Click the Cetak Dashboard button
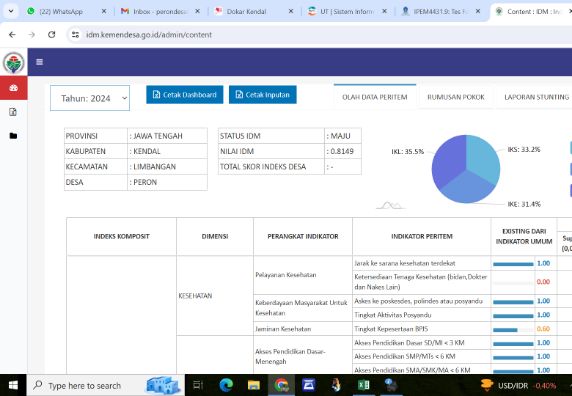Image resolution: width=572 pixels, height=396 pixels. [x=185, y=95]
